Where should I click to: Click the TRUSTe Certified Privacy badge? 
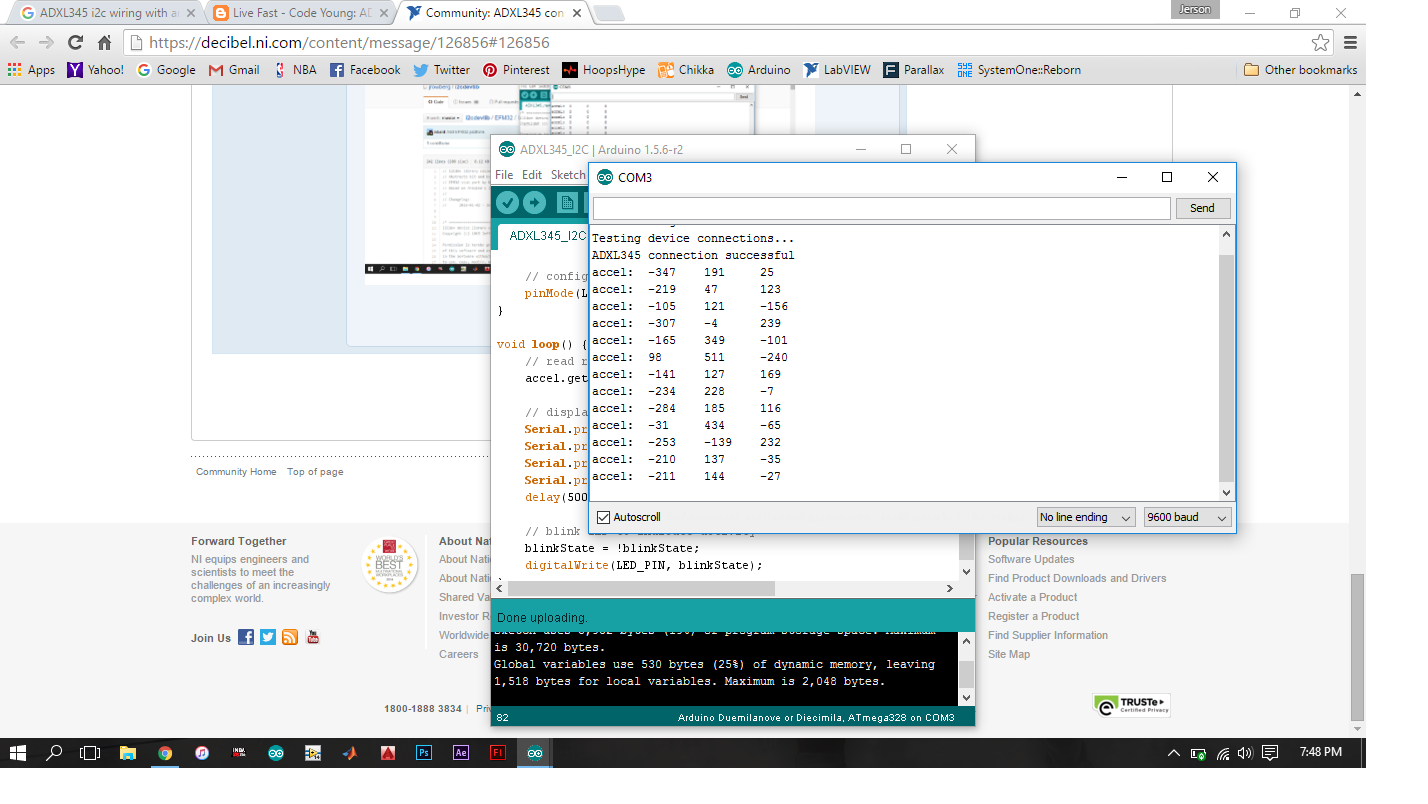1132,705
